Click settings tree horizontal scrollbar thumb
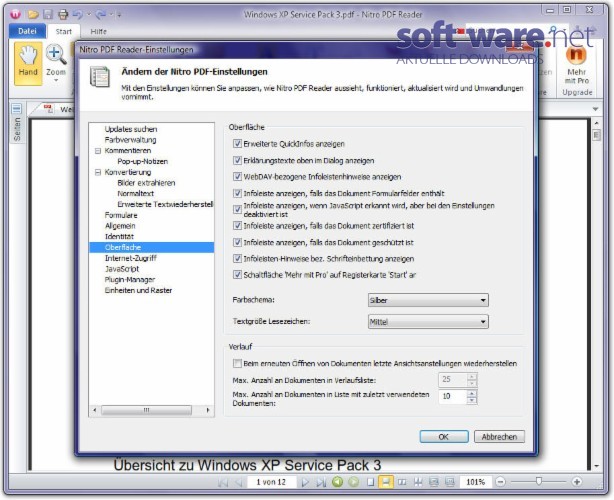Image resolution: width=614 pixels, height=500 pixels. pos(146,410)
